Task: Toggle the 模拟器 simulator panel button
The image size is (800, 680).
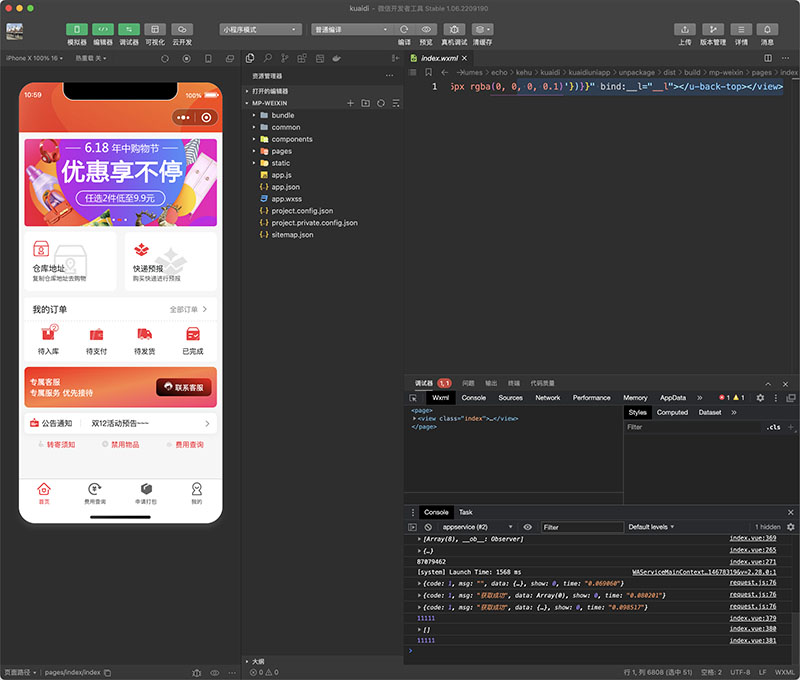Action: click(77, 30)
